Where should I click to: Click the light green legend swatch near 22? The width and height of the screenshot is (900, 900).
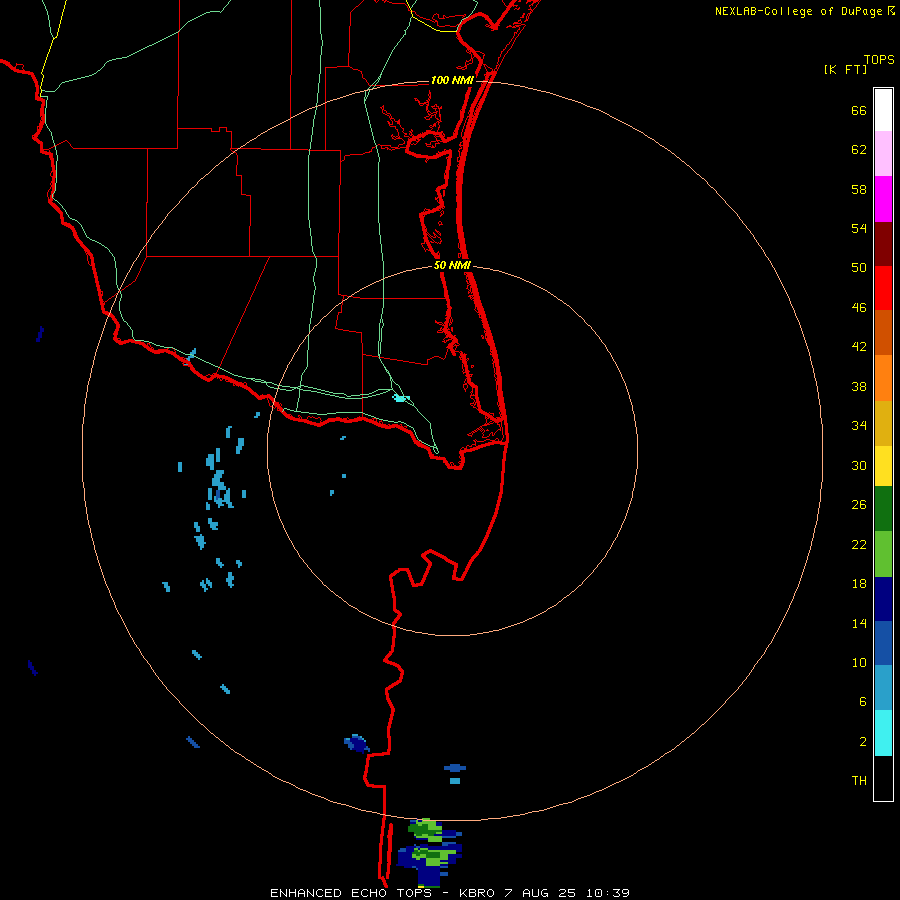(x=883, y=554)
